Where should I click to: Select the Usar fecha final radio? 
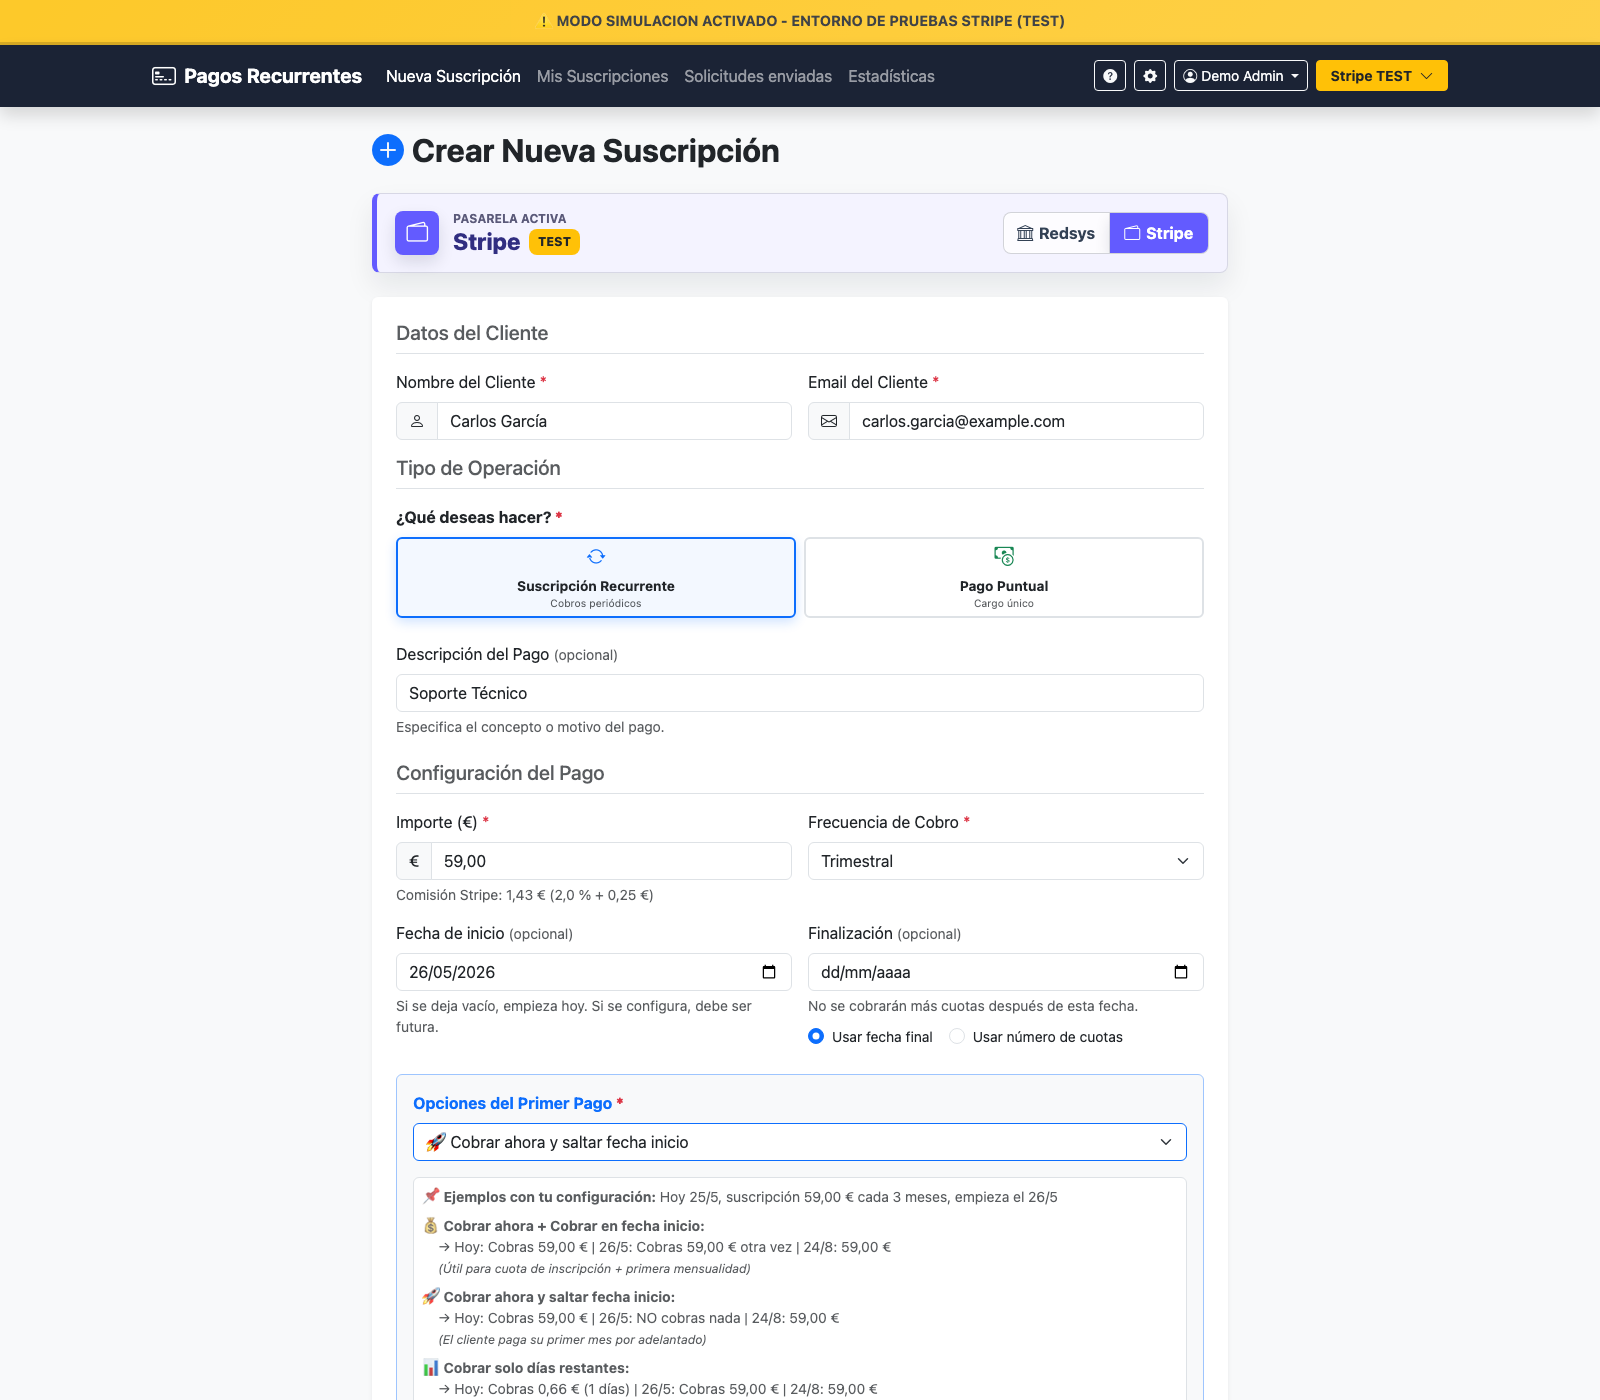click(816, 1037)
